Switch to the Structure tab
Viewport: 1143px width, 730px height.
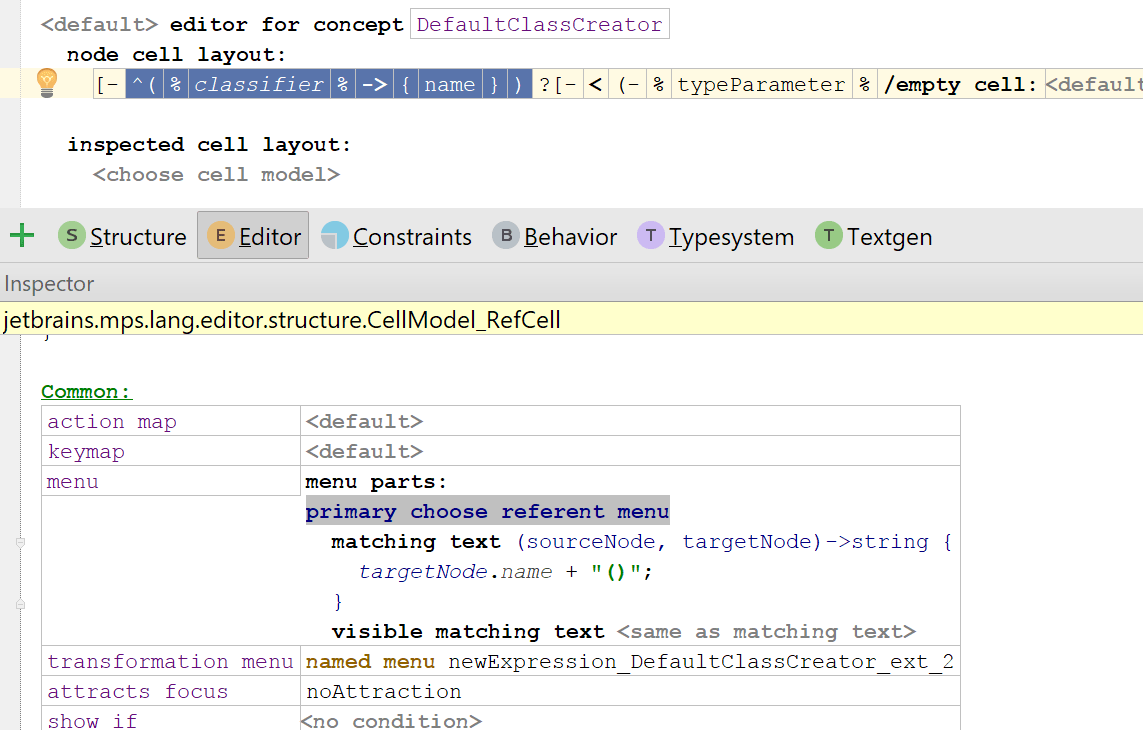(138, 237)
